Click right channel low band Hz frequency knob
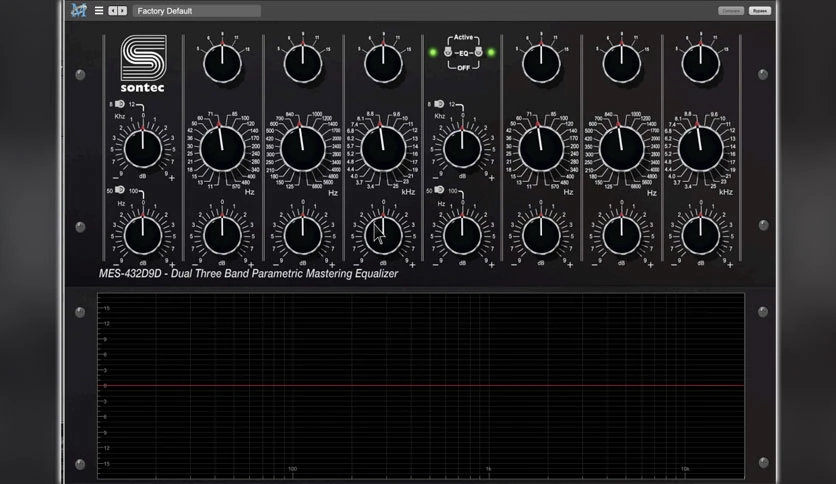This screenshot has width=836, height=484. point(541,149)
